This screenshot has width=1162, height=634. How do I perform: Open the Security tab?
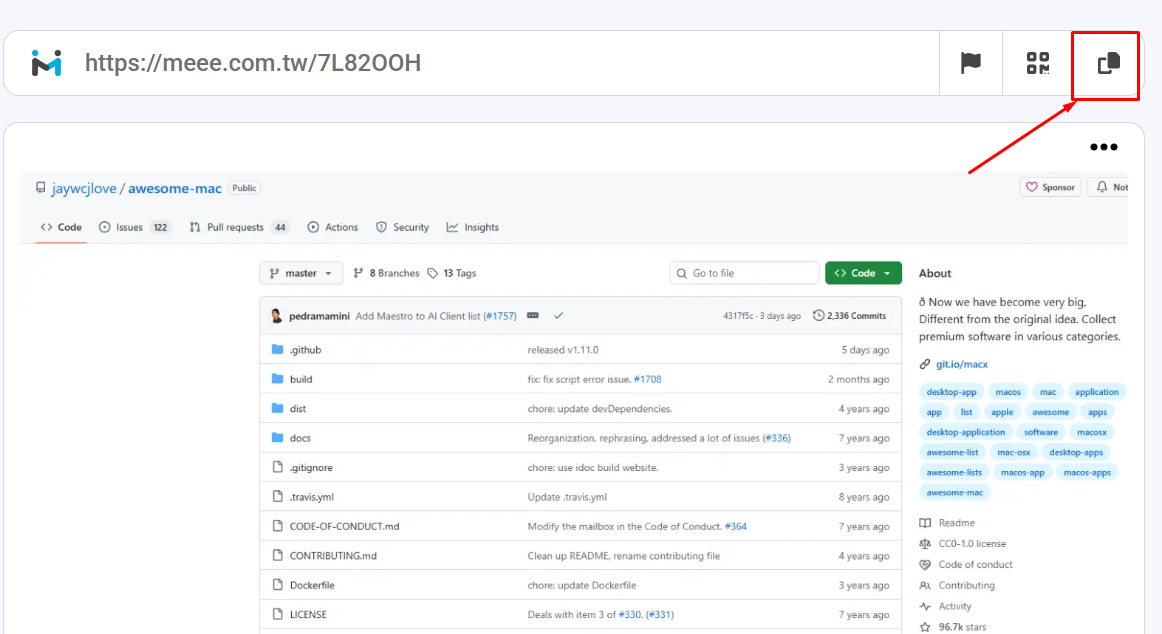pyautogui.click(x=402, y=227)
